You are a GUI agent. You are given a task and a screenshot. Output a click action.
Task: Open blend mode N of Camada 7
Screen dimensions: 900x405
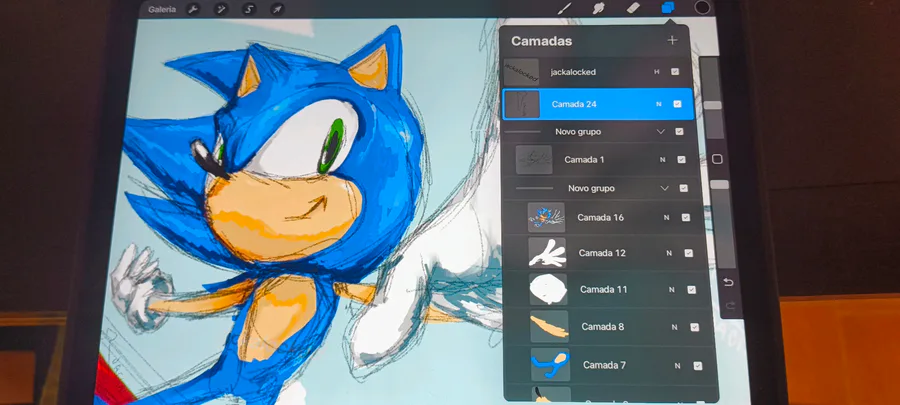[x=677, y=365]
